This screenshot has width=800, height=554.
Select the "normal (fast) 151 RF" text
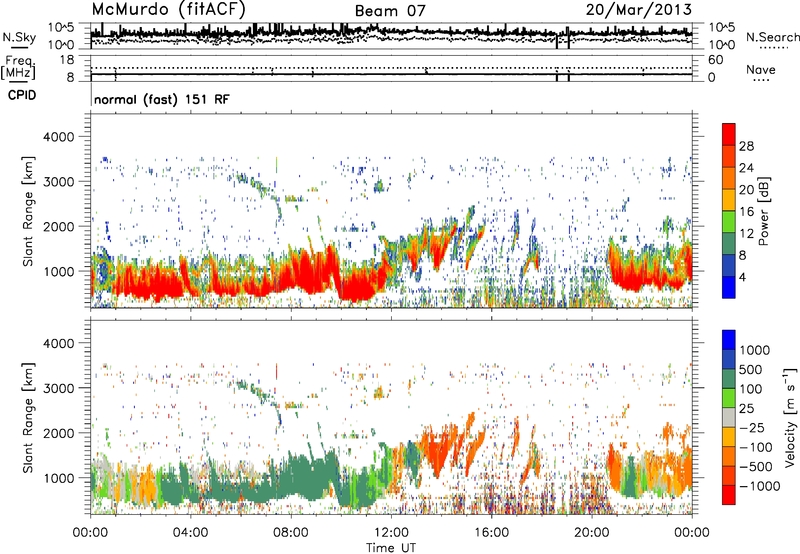click(x=162, y=99)
